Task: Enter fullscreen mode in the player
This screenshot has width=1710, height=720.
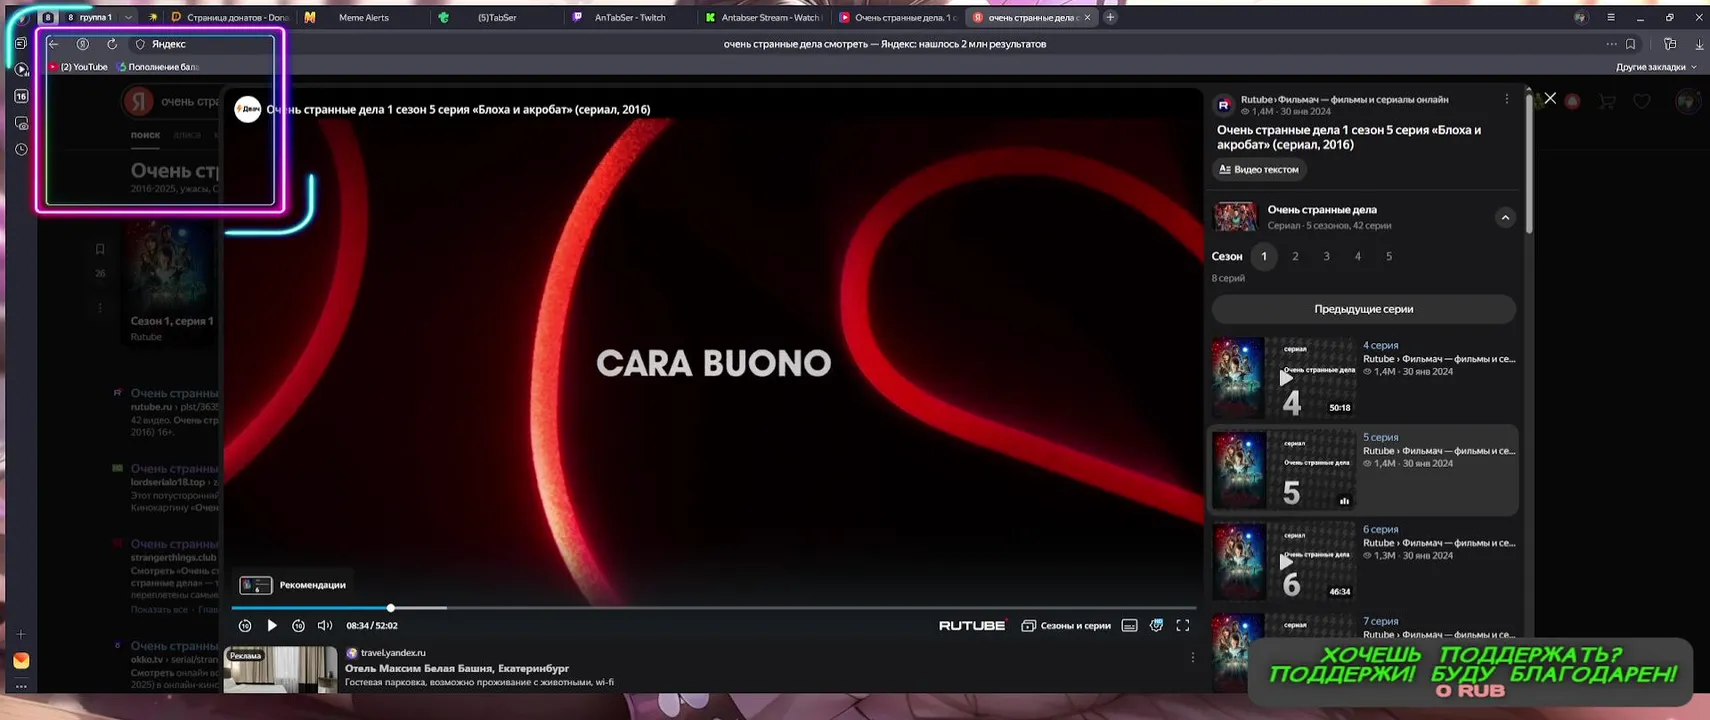Action: (x=1183, y=625)
